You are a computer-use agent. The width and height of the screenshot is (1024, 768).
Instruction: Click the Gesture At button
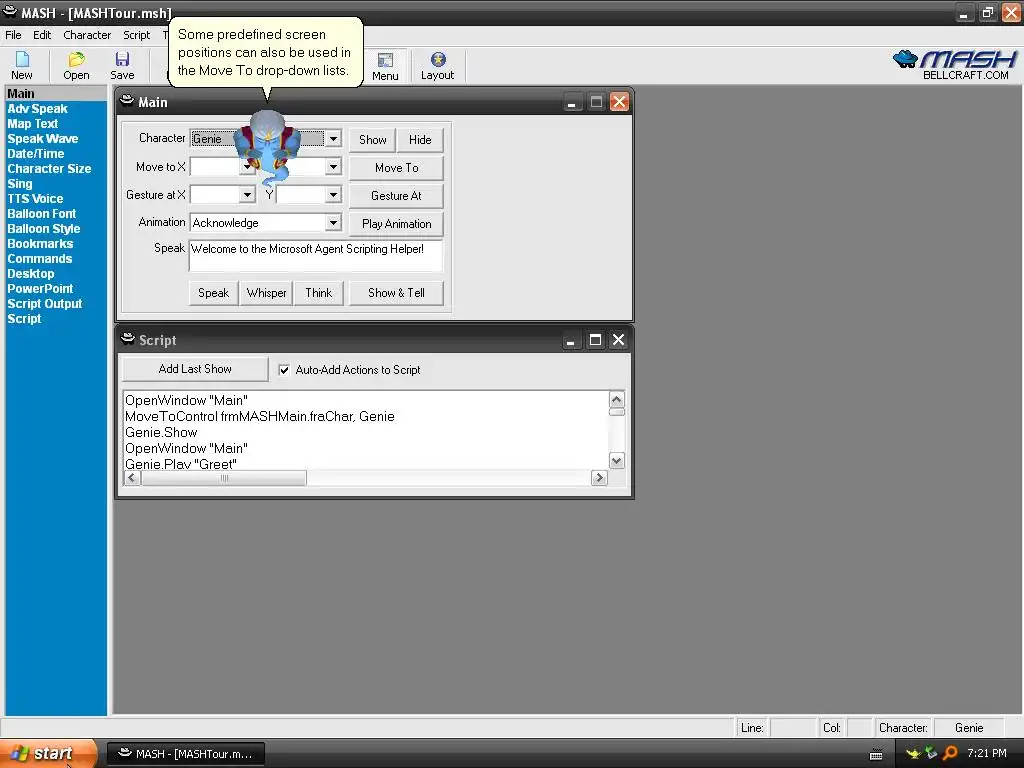tap(396, 196)
